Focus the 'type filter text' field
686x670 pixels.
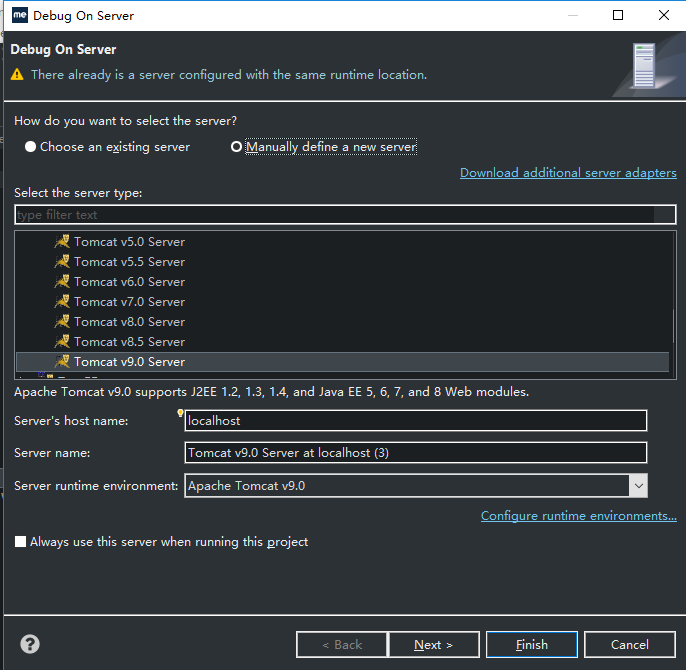pyautogui.click(x=345, y=215)
